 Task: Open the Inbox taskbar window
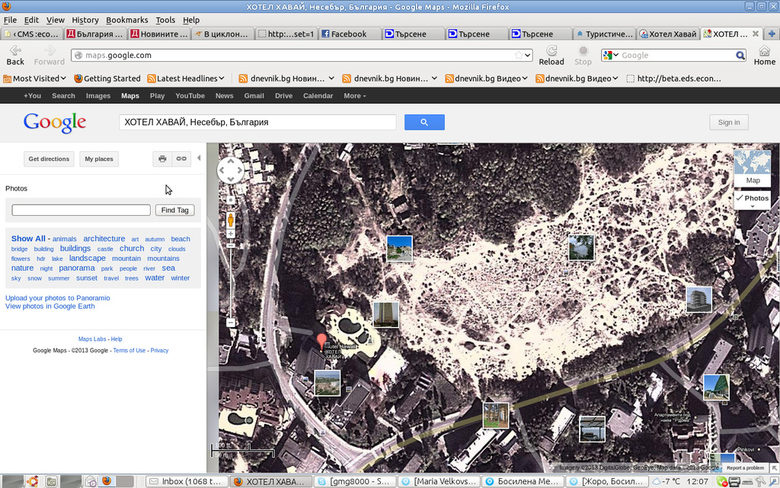186,481
